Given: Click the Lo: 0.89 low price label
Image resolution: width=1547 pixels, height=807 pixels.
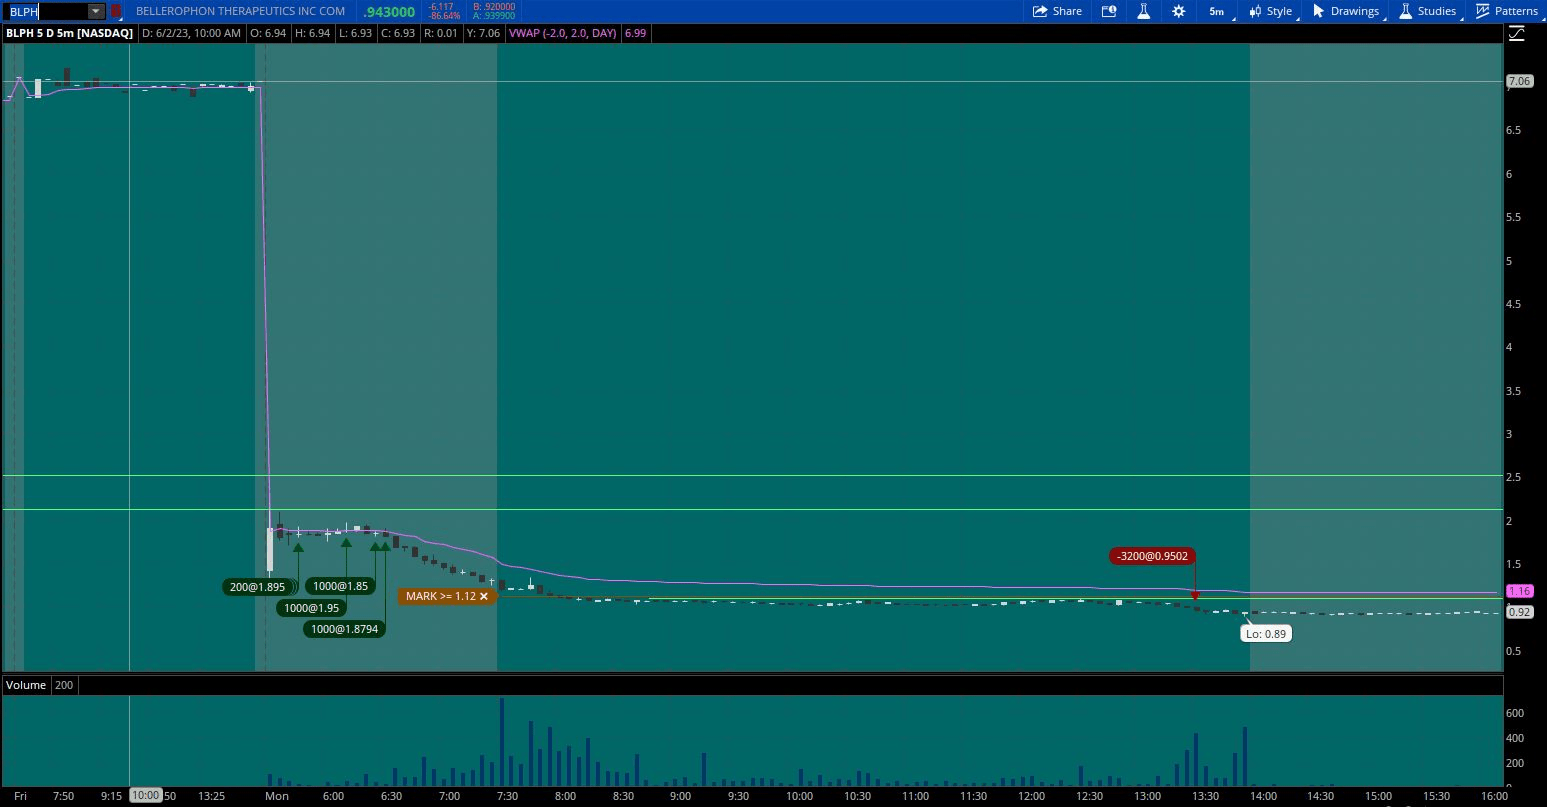Looking at the screenshot, I should 1266,633.
